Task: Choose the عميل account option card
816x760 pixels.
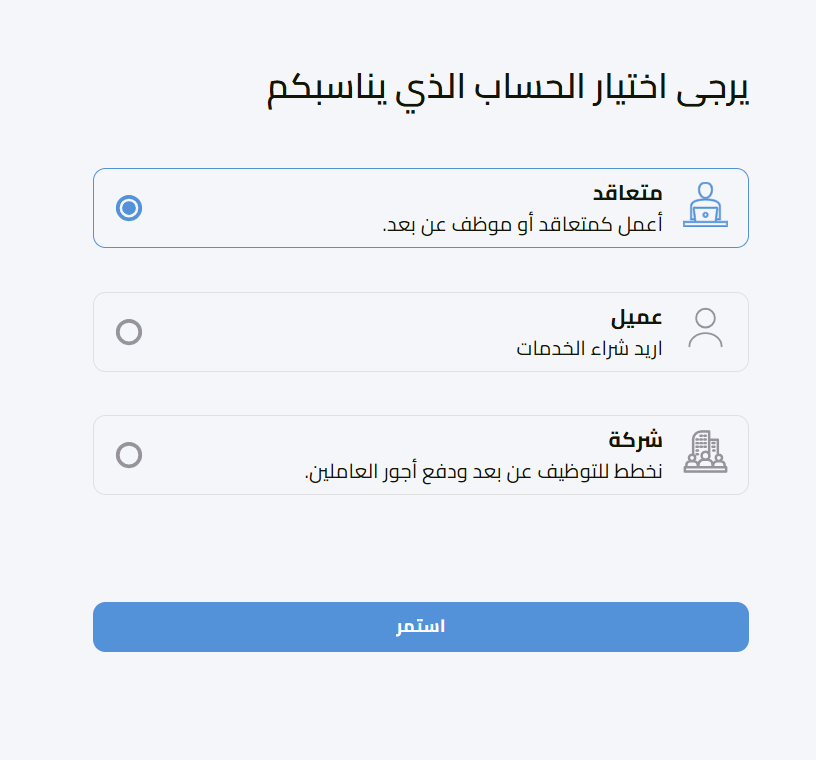Action: coord(420,332)
